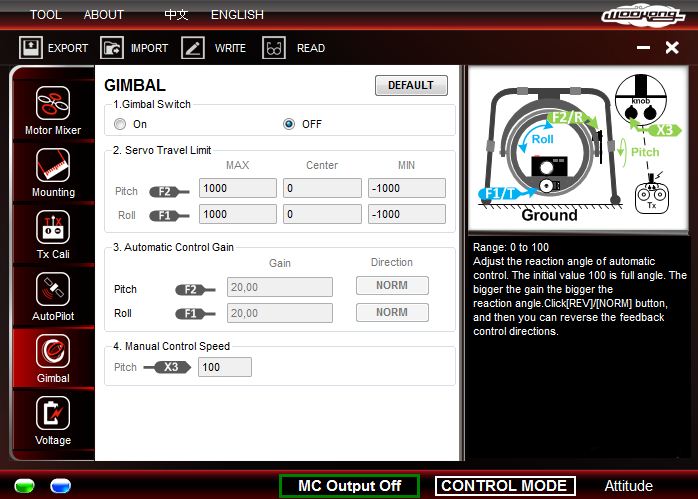Switch language to ENGLISH
The height and width of the screenshot is (499, 698).
(237, 15)
